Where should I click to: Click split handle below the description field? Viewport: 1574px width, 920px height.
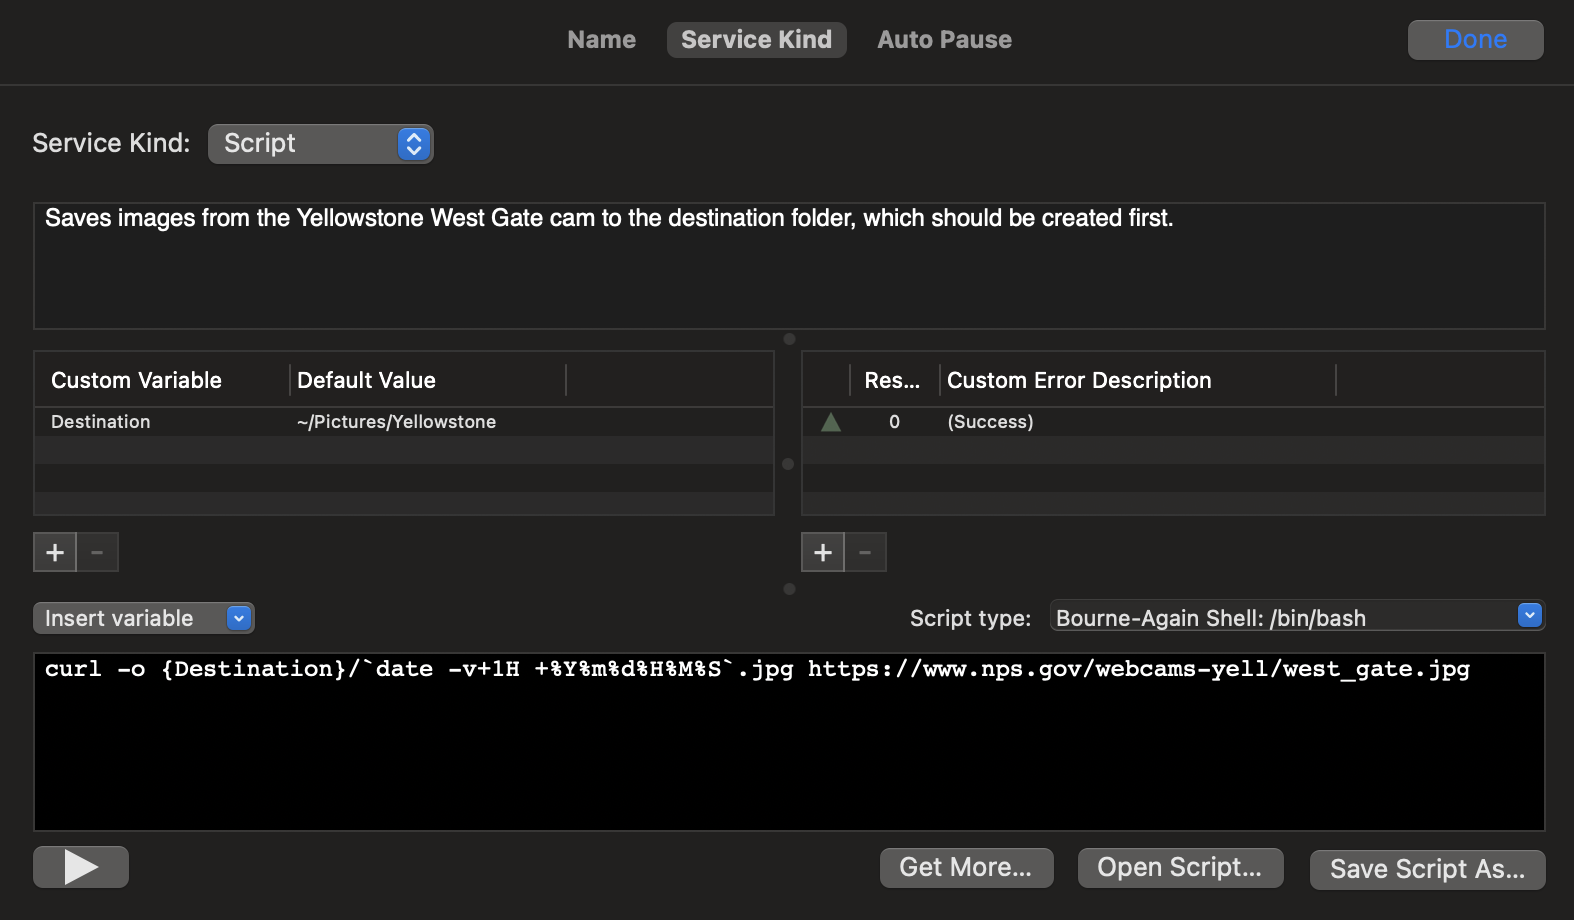789,339
